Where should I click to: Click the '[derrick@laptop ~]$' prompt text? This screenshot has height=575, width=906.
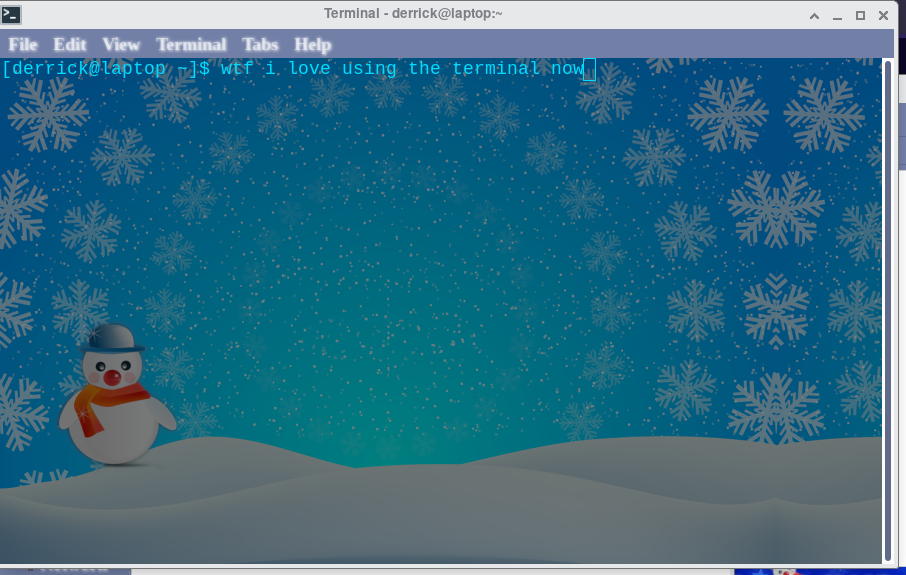click(106, 69)
